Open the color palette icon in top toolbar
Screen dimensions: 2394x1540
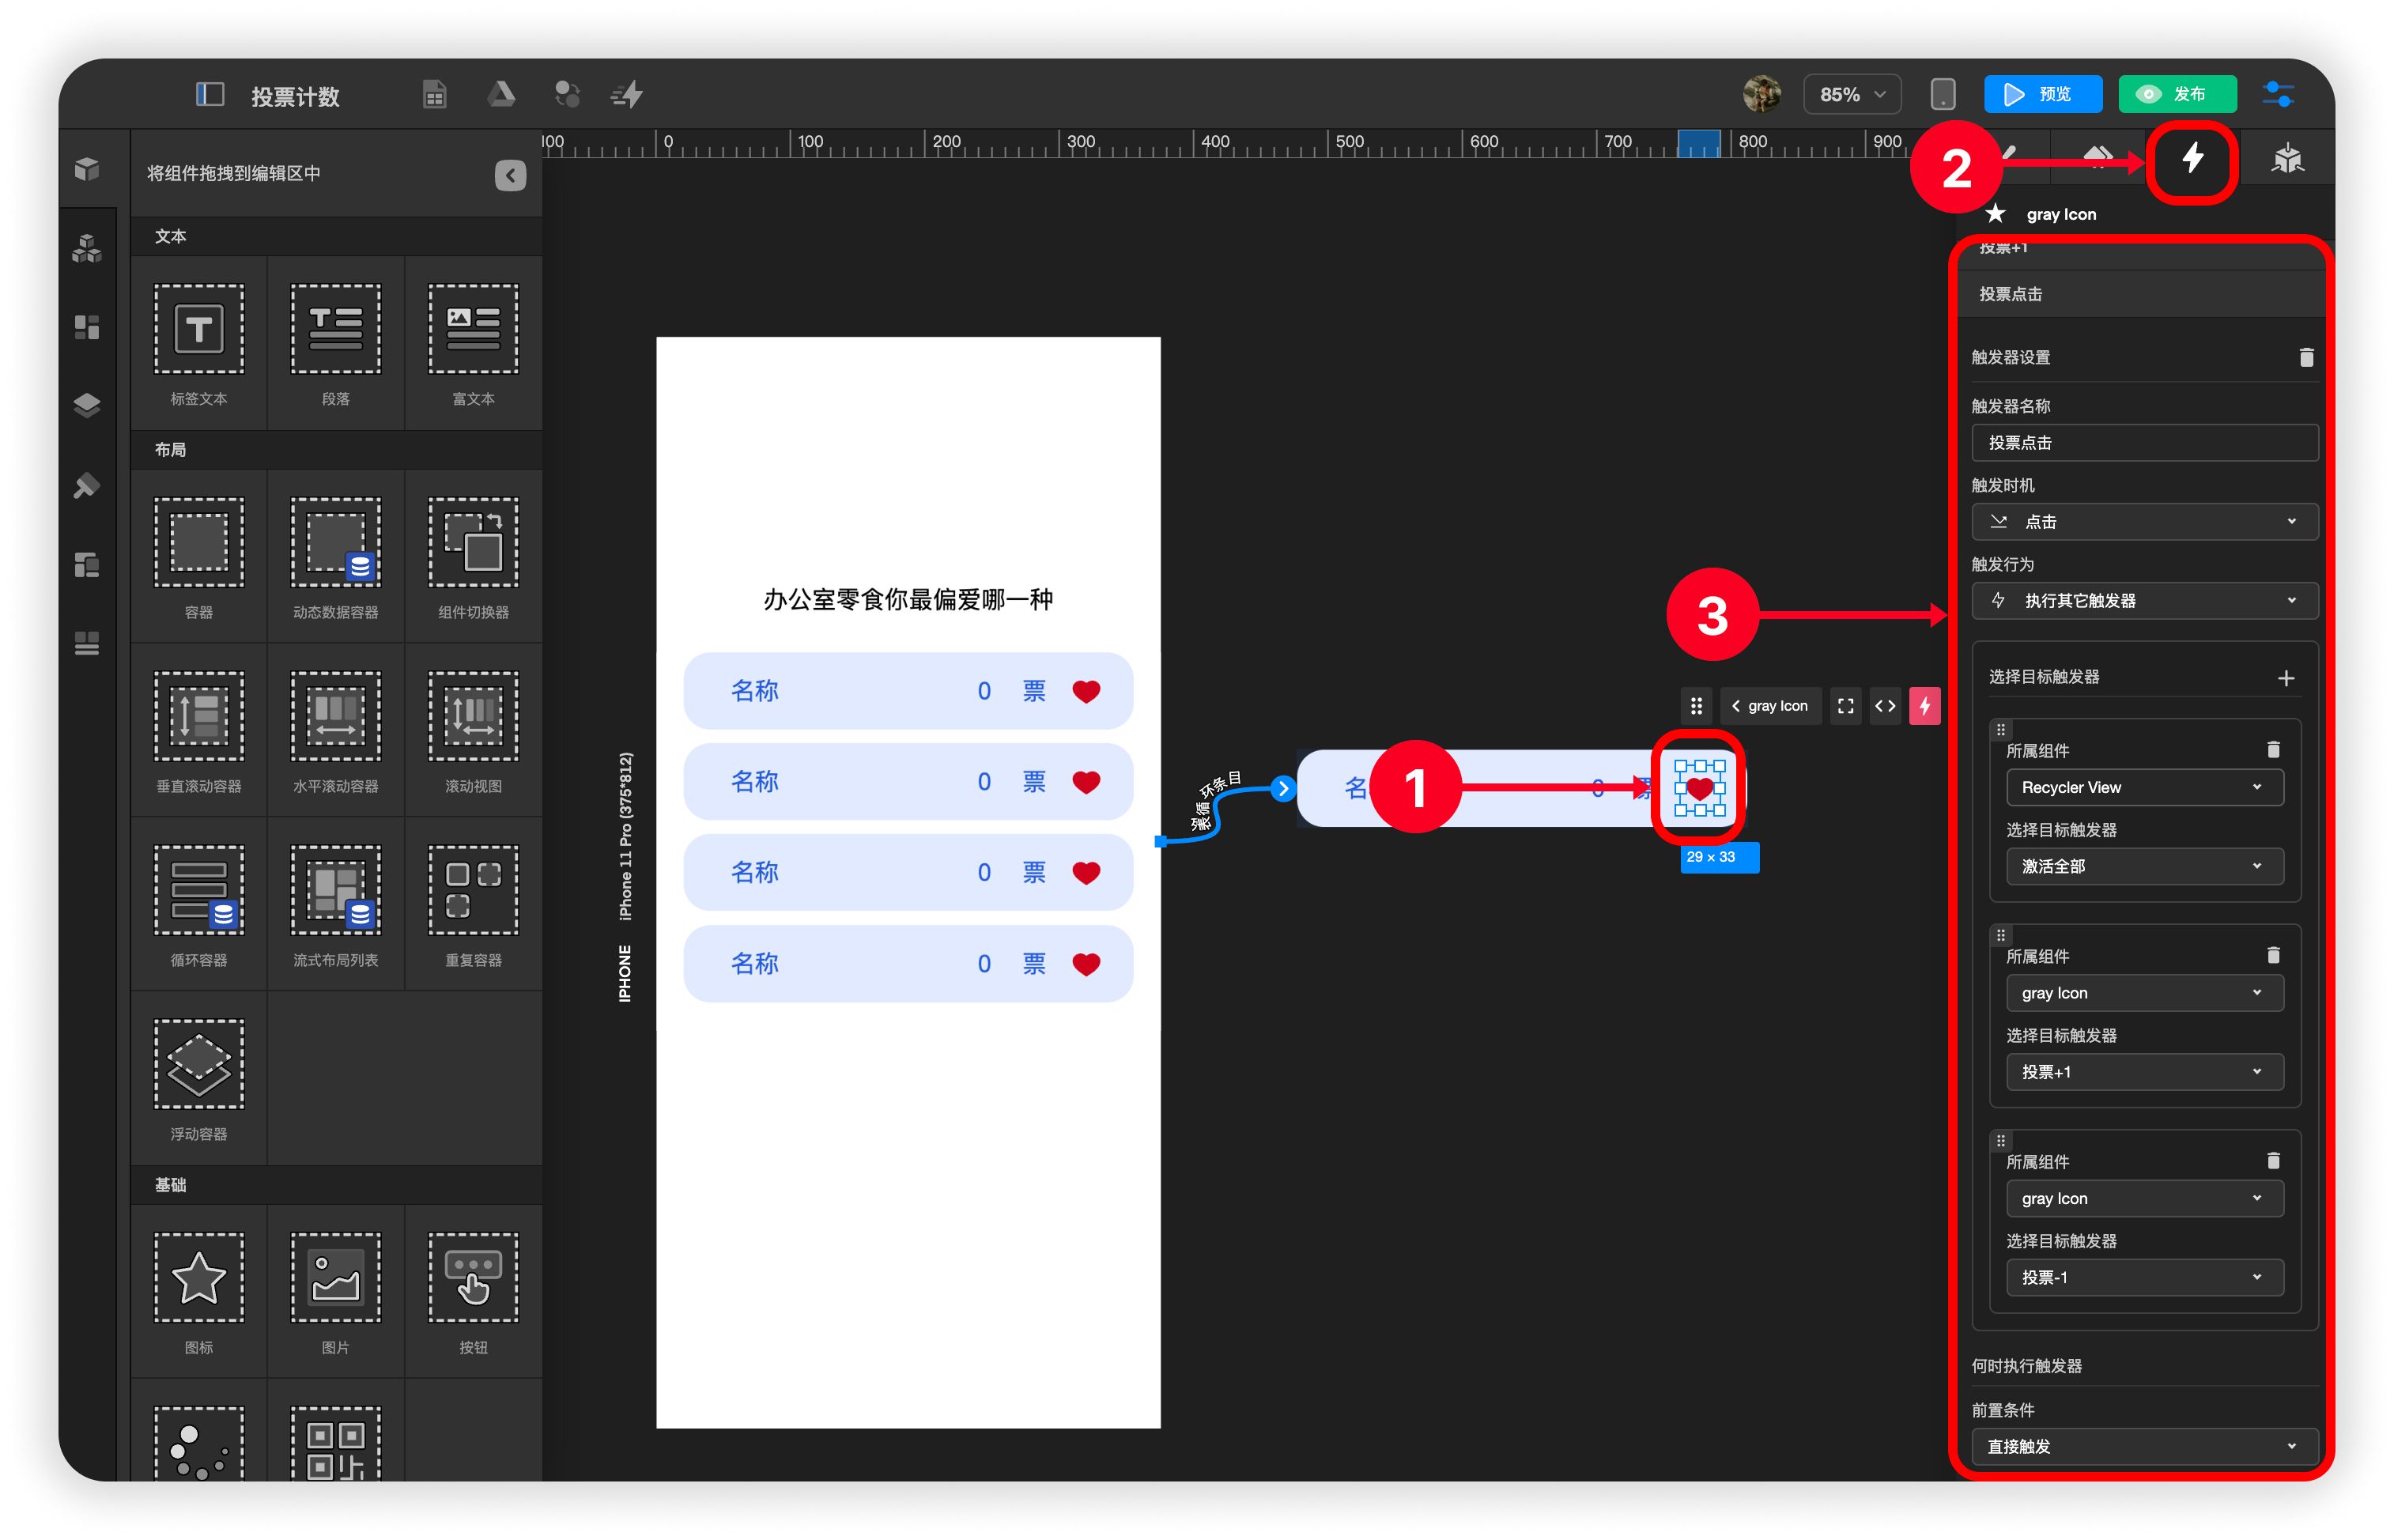567,95
